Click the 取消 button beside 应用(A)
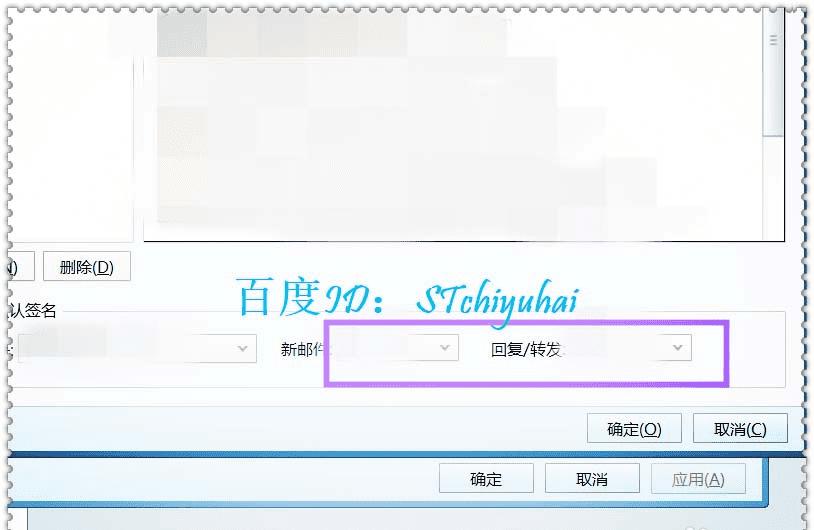 click(592, 478)
